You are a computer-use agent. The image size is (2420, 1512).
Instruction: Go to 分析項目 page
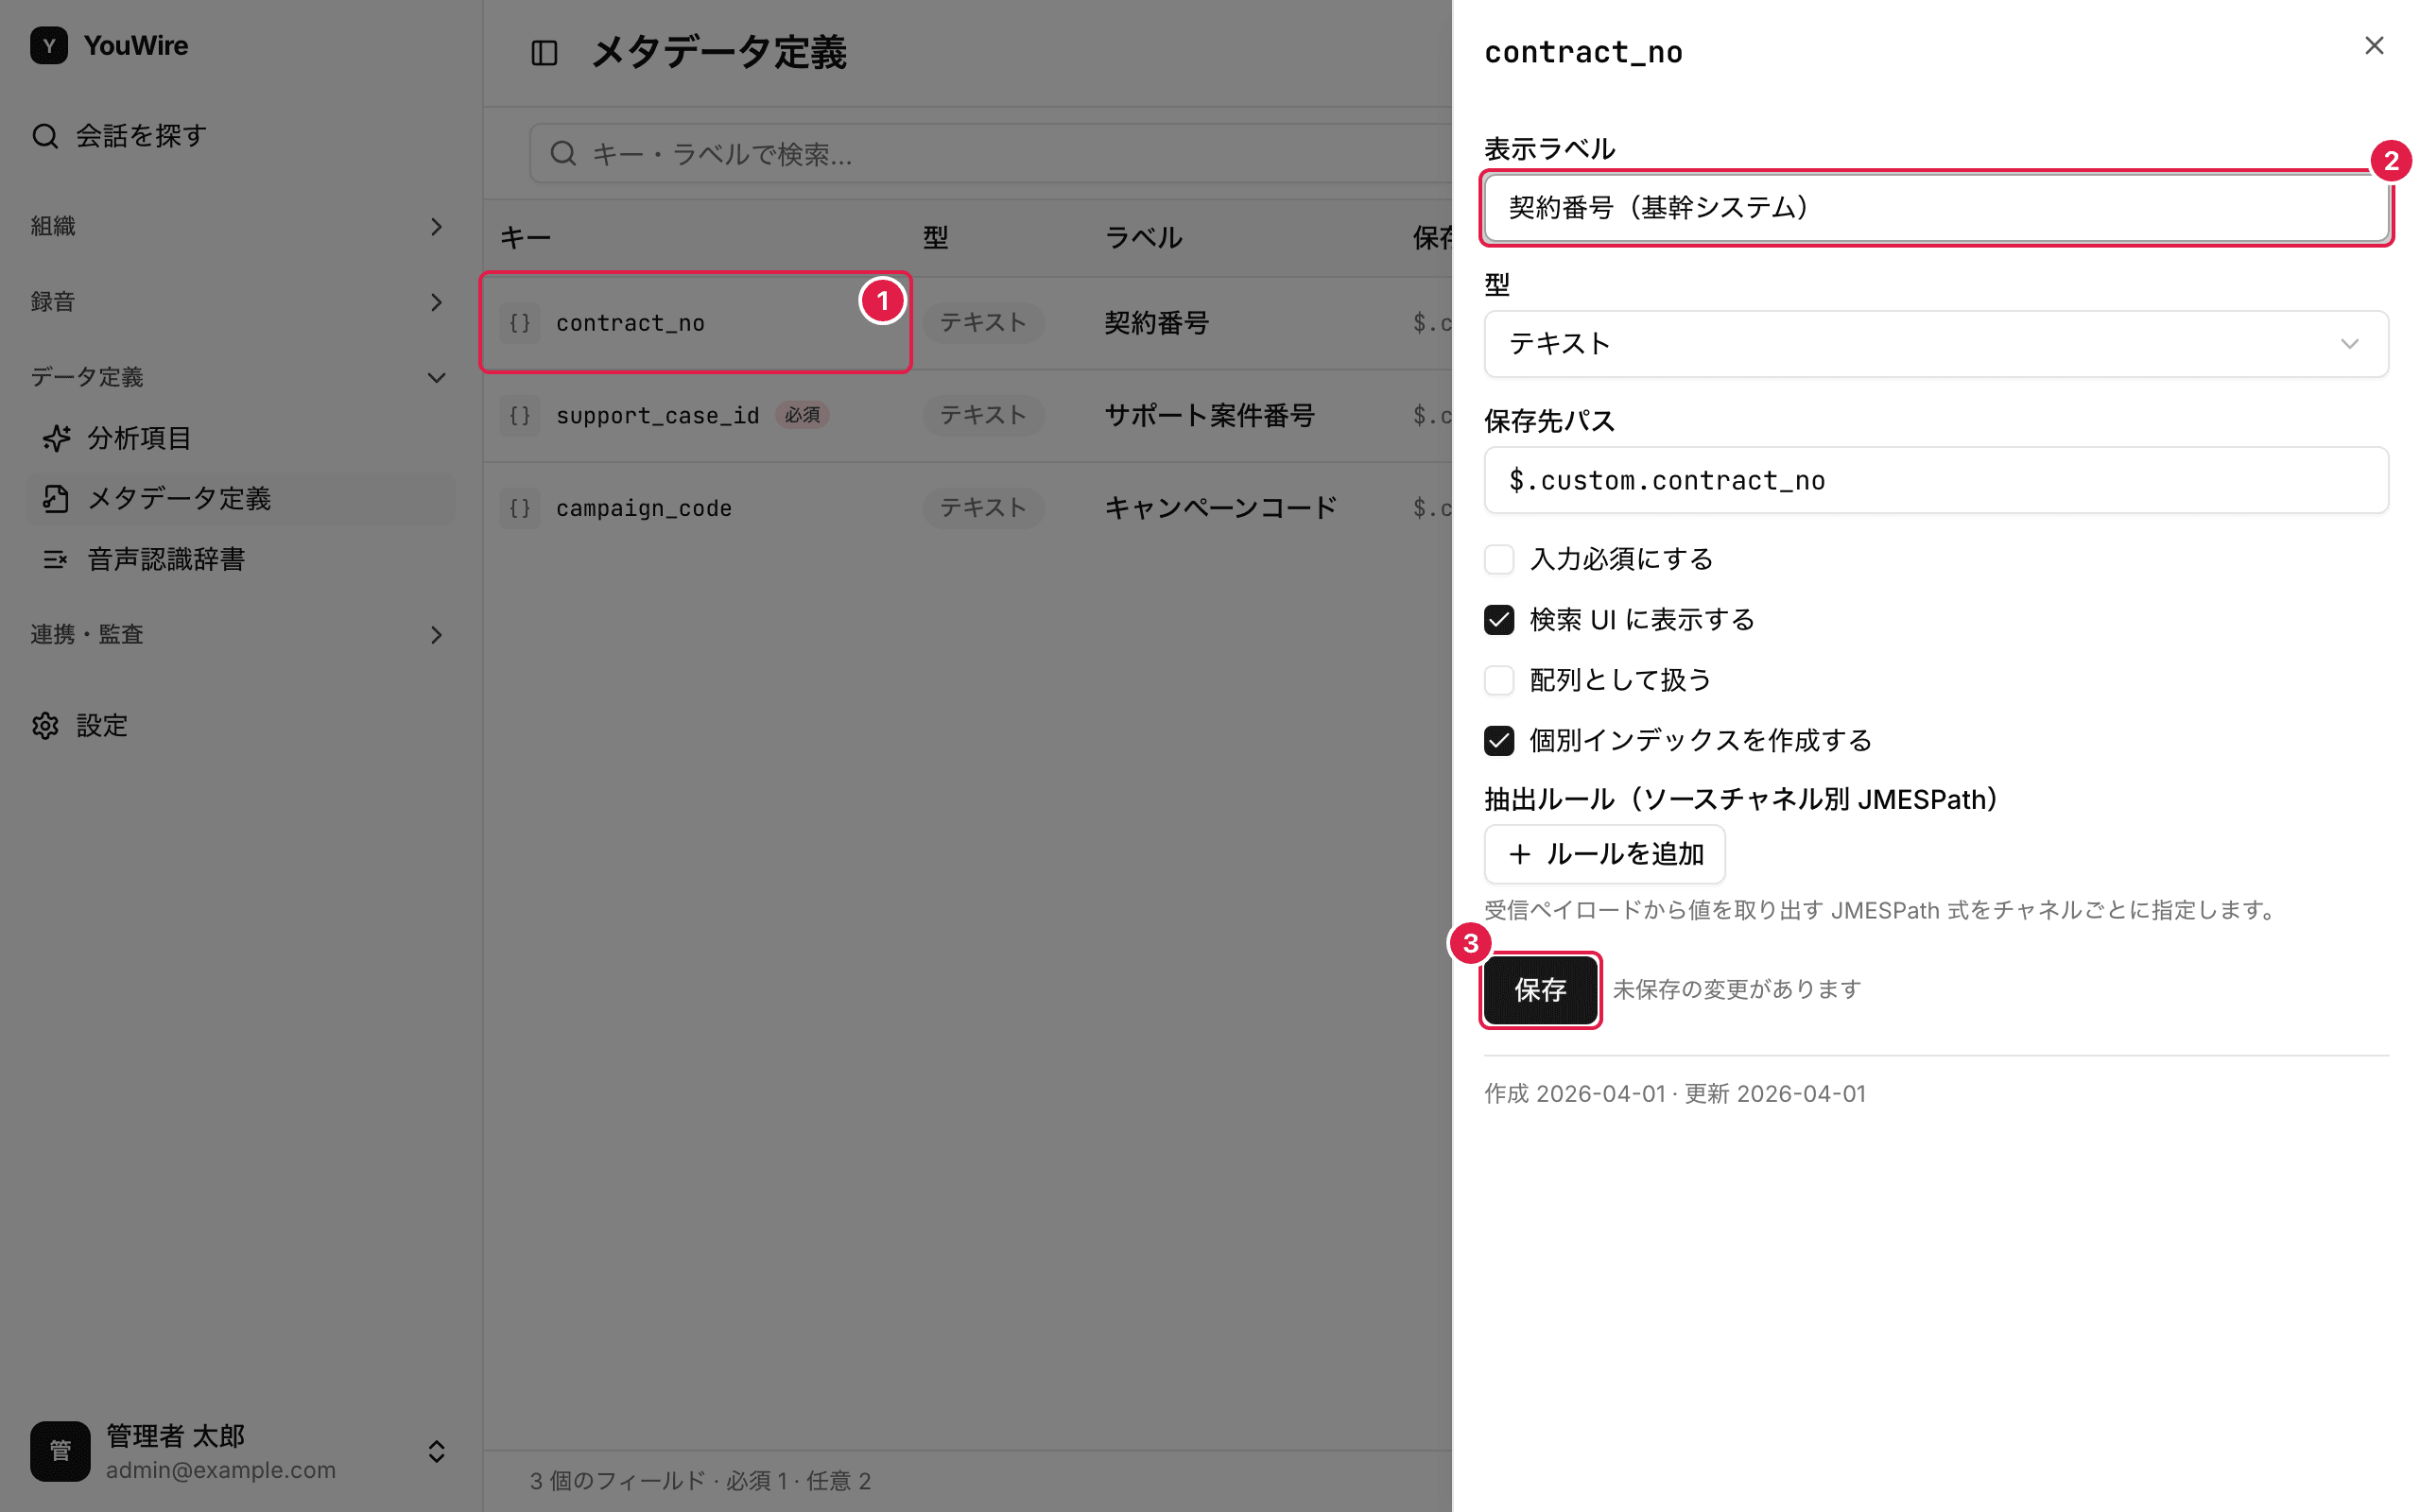point(240,438)
